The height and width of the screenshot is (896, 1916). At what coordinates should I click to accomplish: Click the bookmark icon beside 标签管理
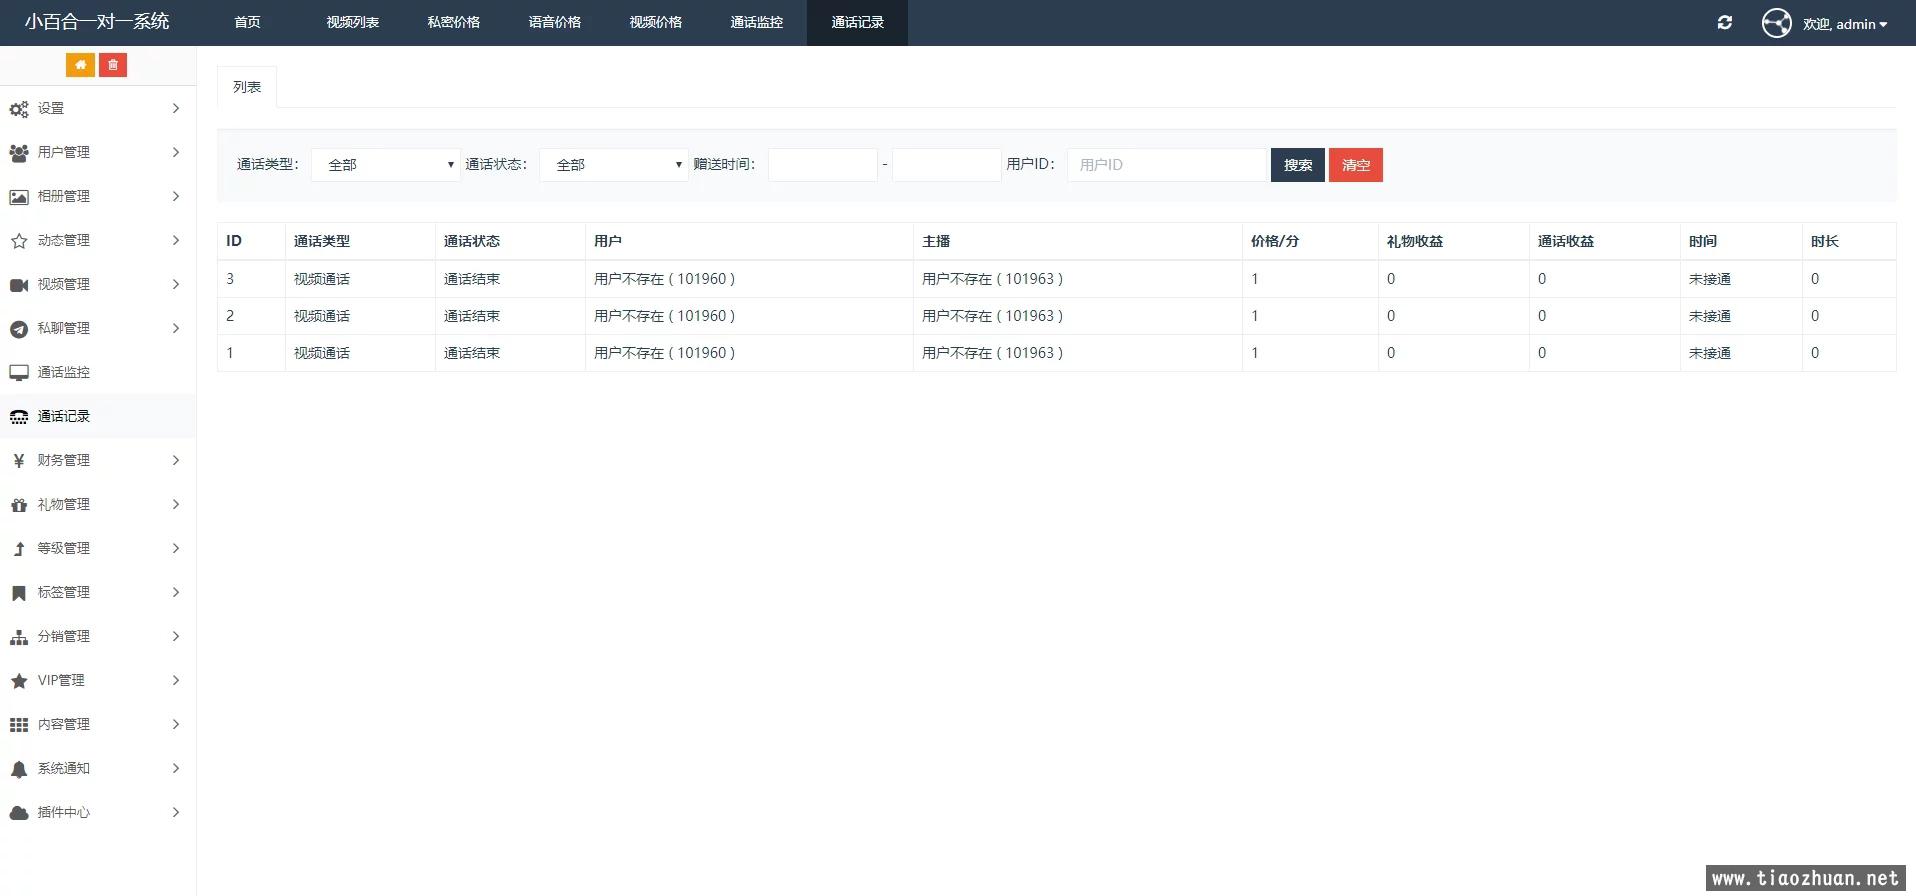click(x=19, y=593)
